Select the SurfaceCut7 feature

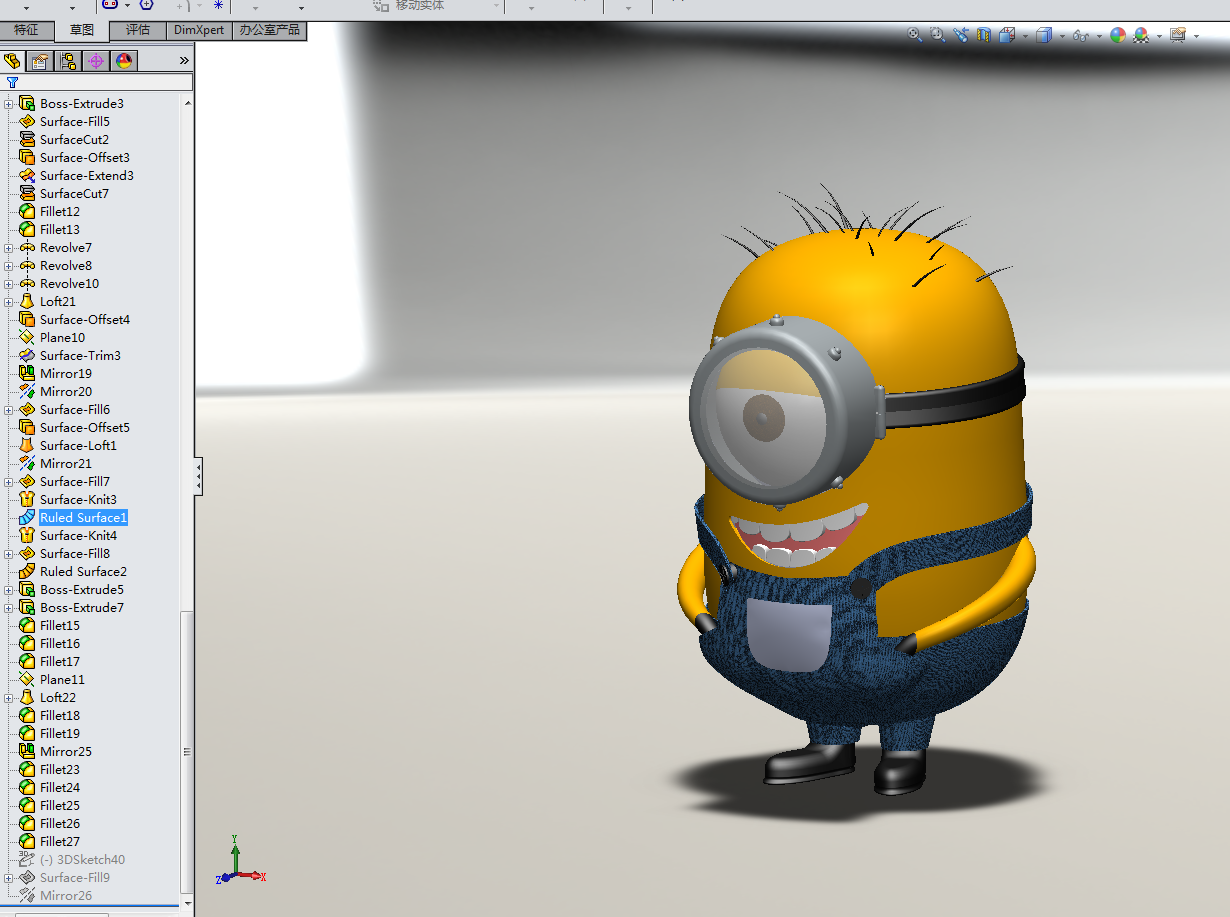74,194
